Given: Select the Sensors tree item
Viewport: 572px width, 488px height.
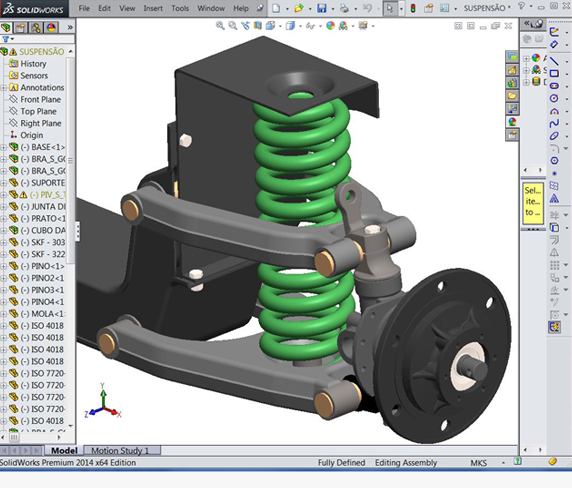Looking at the screenshot, I should [x=29, y=76].
